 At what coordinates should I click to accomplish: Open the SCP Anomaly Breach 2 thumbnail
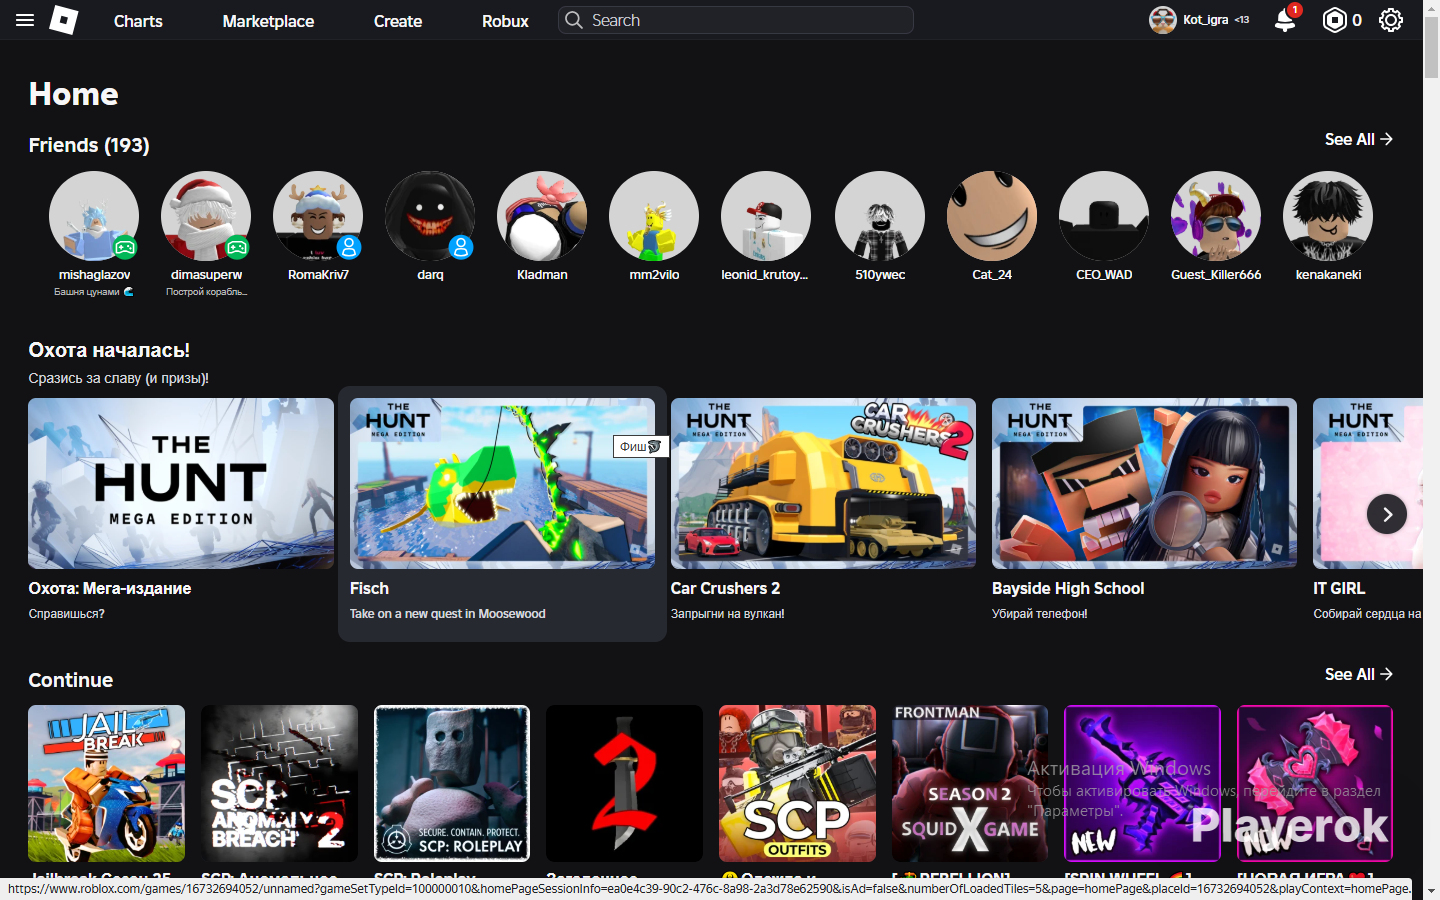tap(279, 783)
